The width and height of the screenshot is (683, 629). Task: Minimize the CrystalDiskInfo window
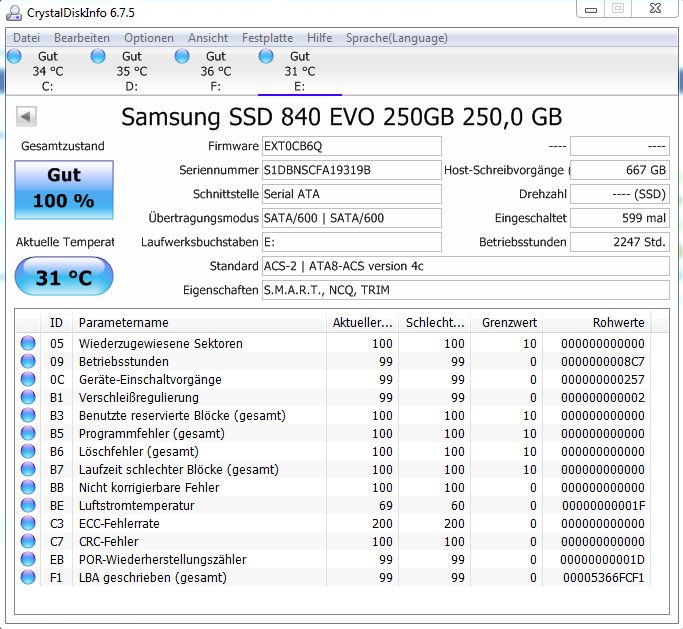[x=591, y=9]
